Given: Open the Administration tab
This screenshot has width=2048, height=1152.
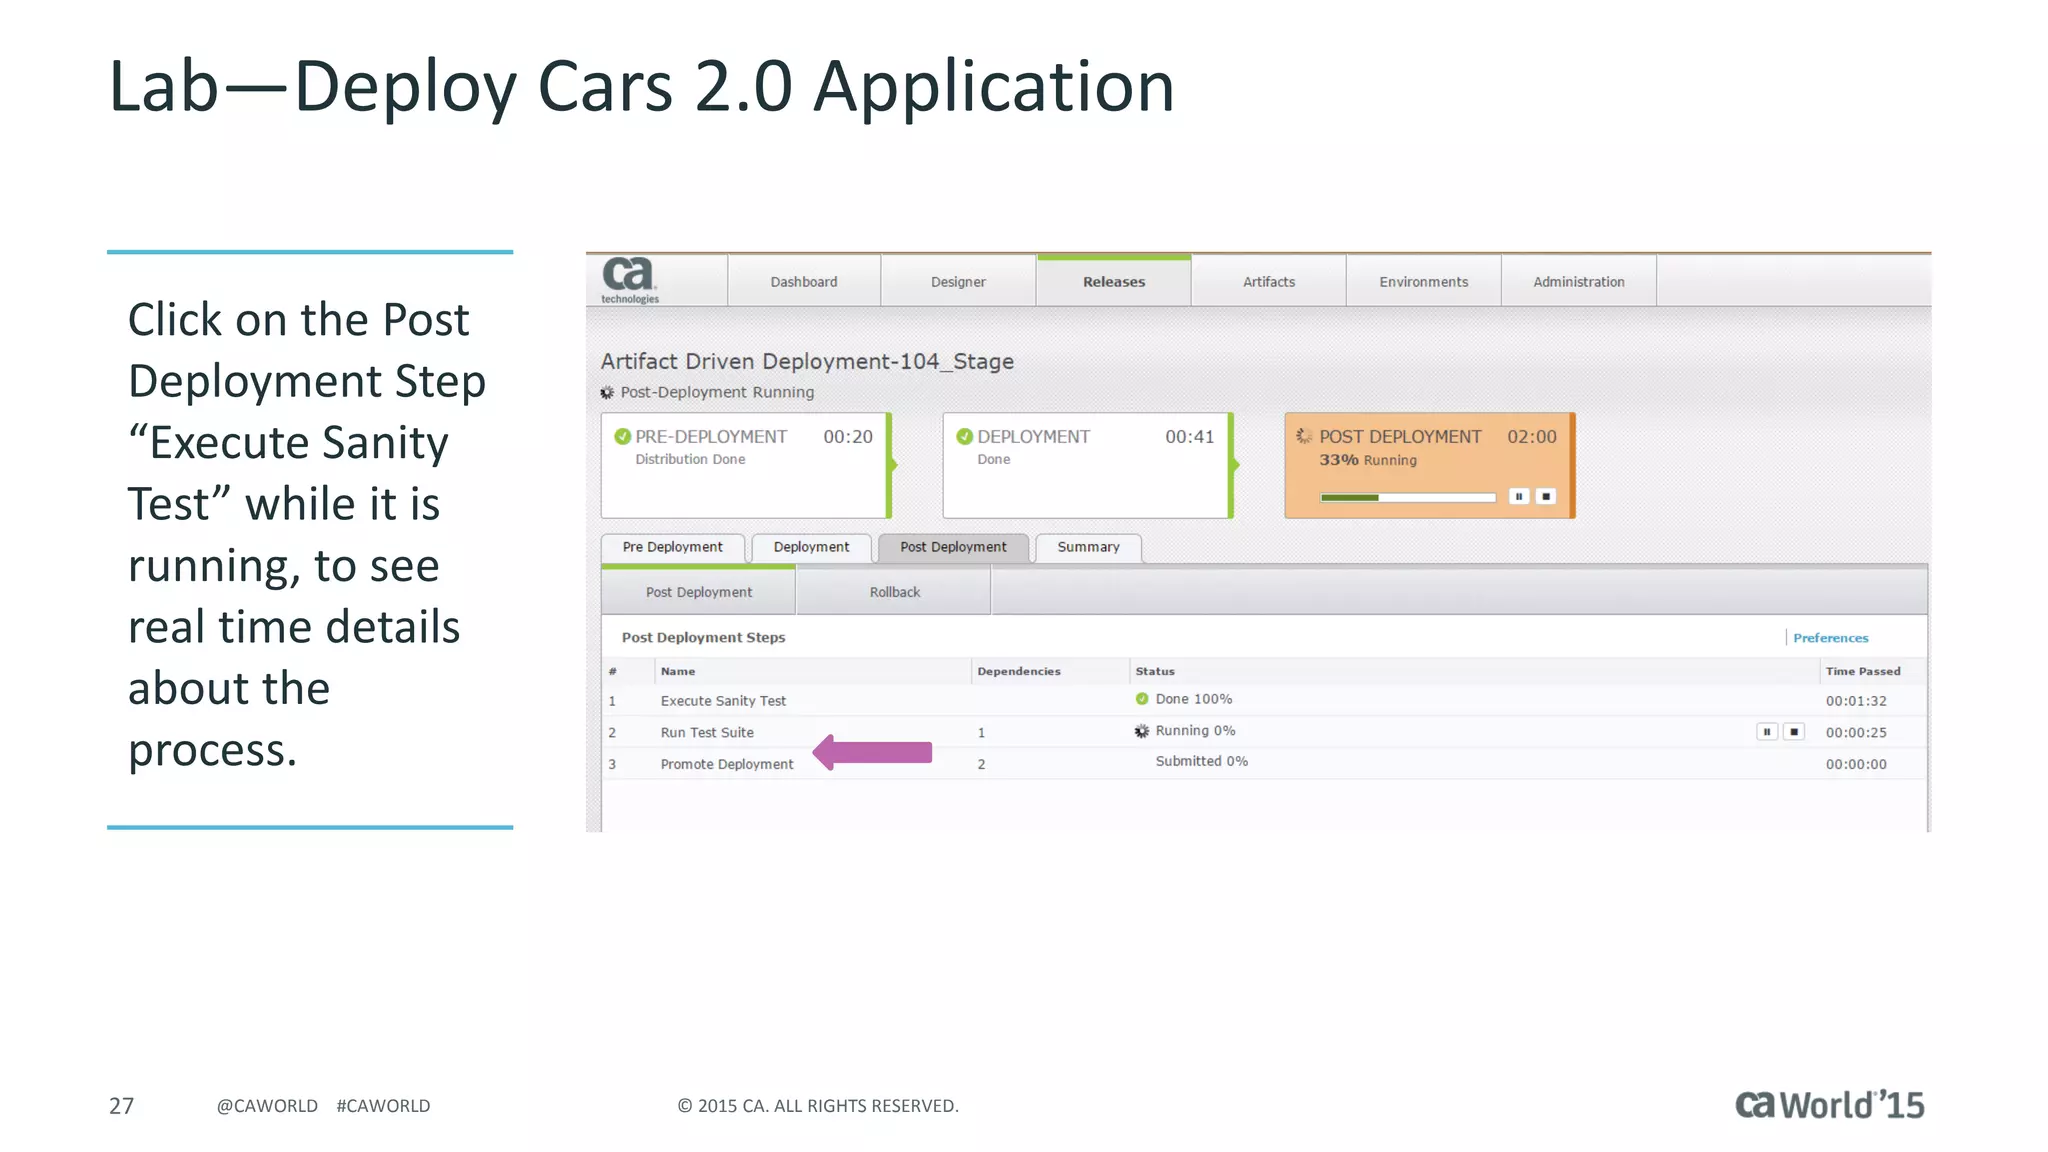Looking at the screenshot, I should [1579, 281].
